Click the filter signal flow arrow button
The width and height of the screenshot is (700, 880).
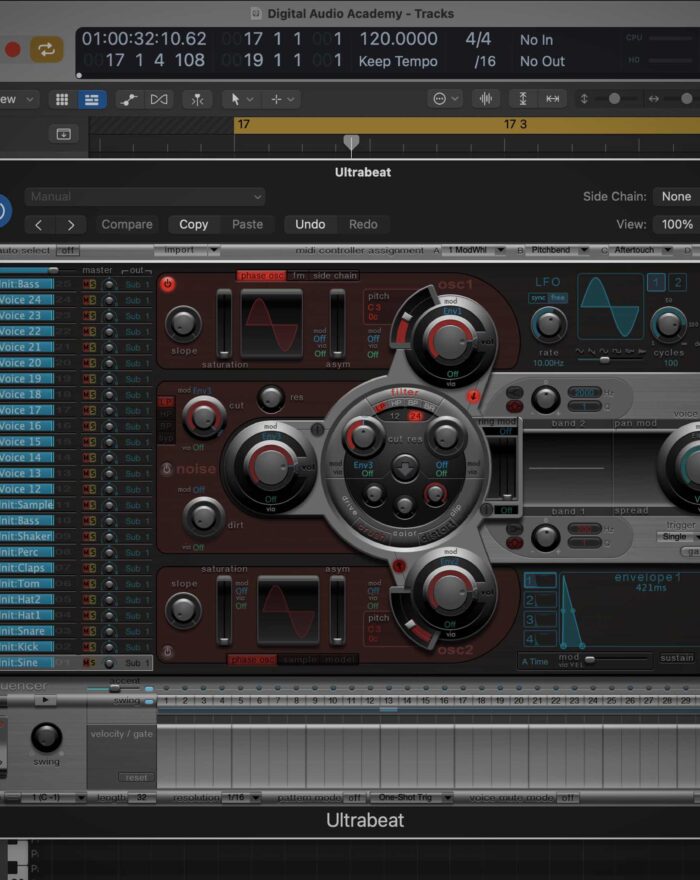[405, 468]
